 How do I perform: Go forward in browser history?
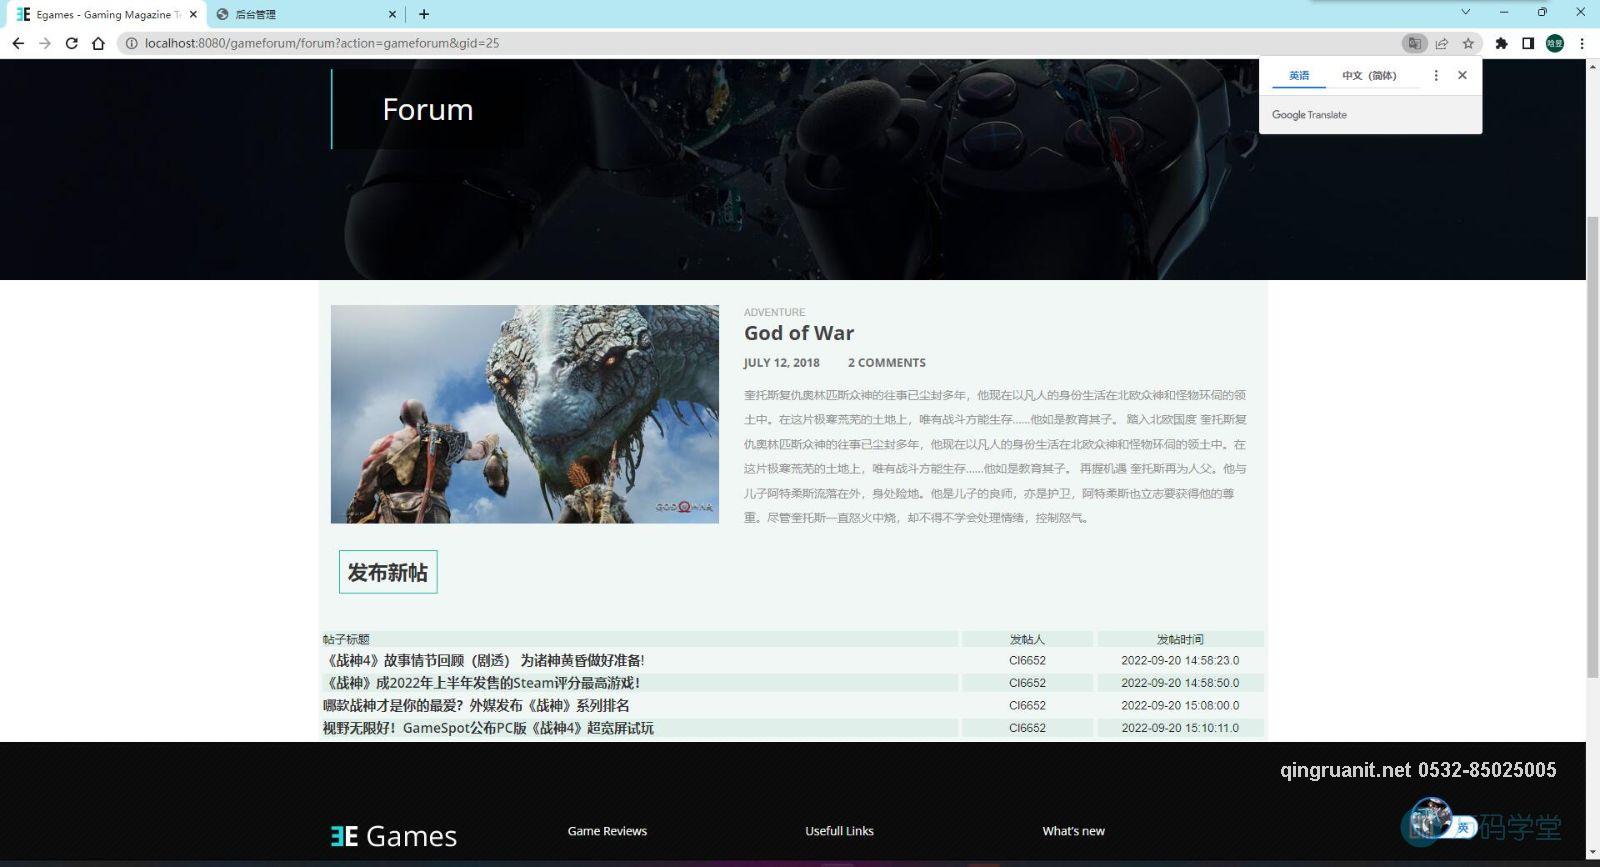point(45,43)
